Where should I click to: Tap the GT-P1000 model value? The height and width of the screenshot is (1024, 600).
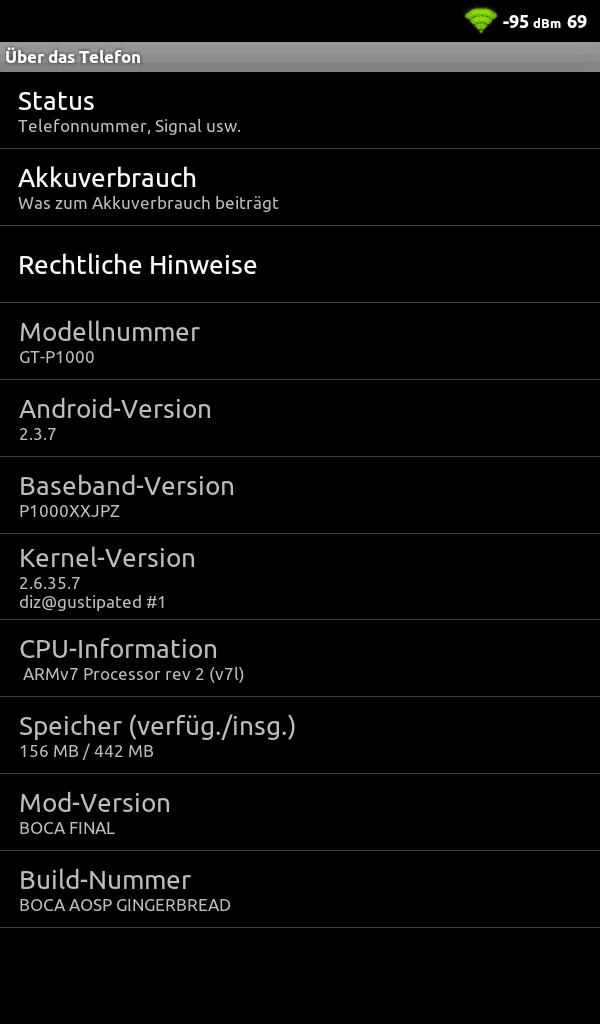click(x=57, y=357)
